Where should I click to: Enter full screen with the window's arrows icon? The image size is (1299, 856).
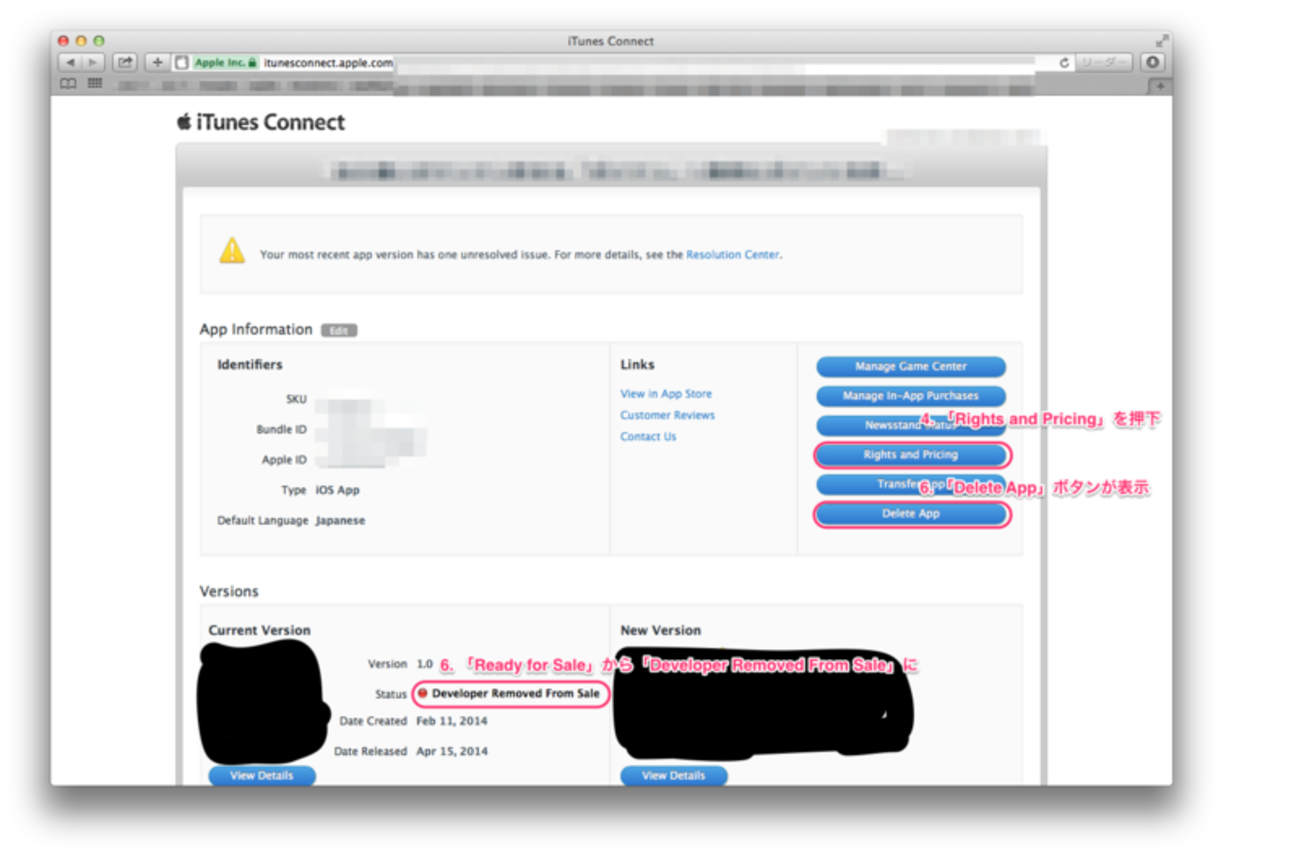pyautogui.click(x=1161, y=41)
